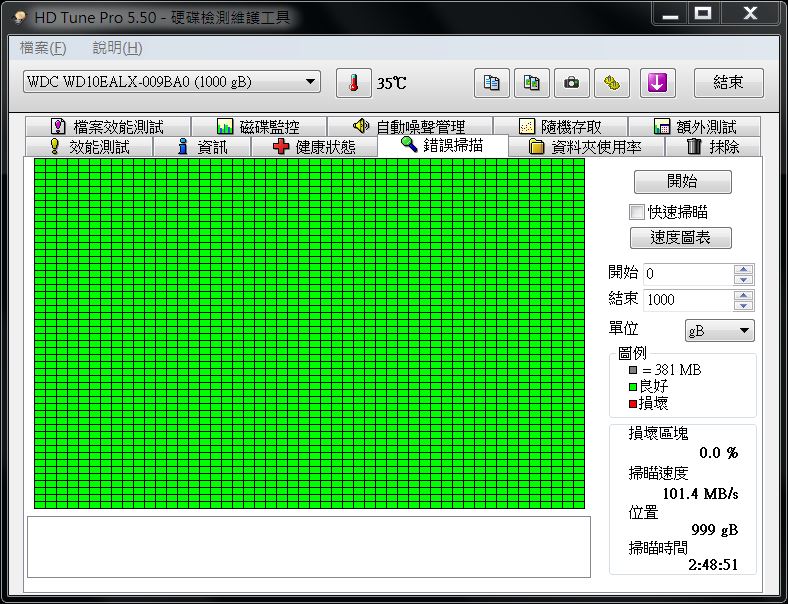Switch to the 磁碟監控 tab

click(259, 127)
